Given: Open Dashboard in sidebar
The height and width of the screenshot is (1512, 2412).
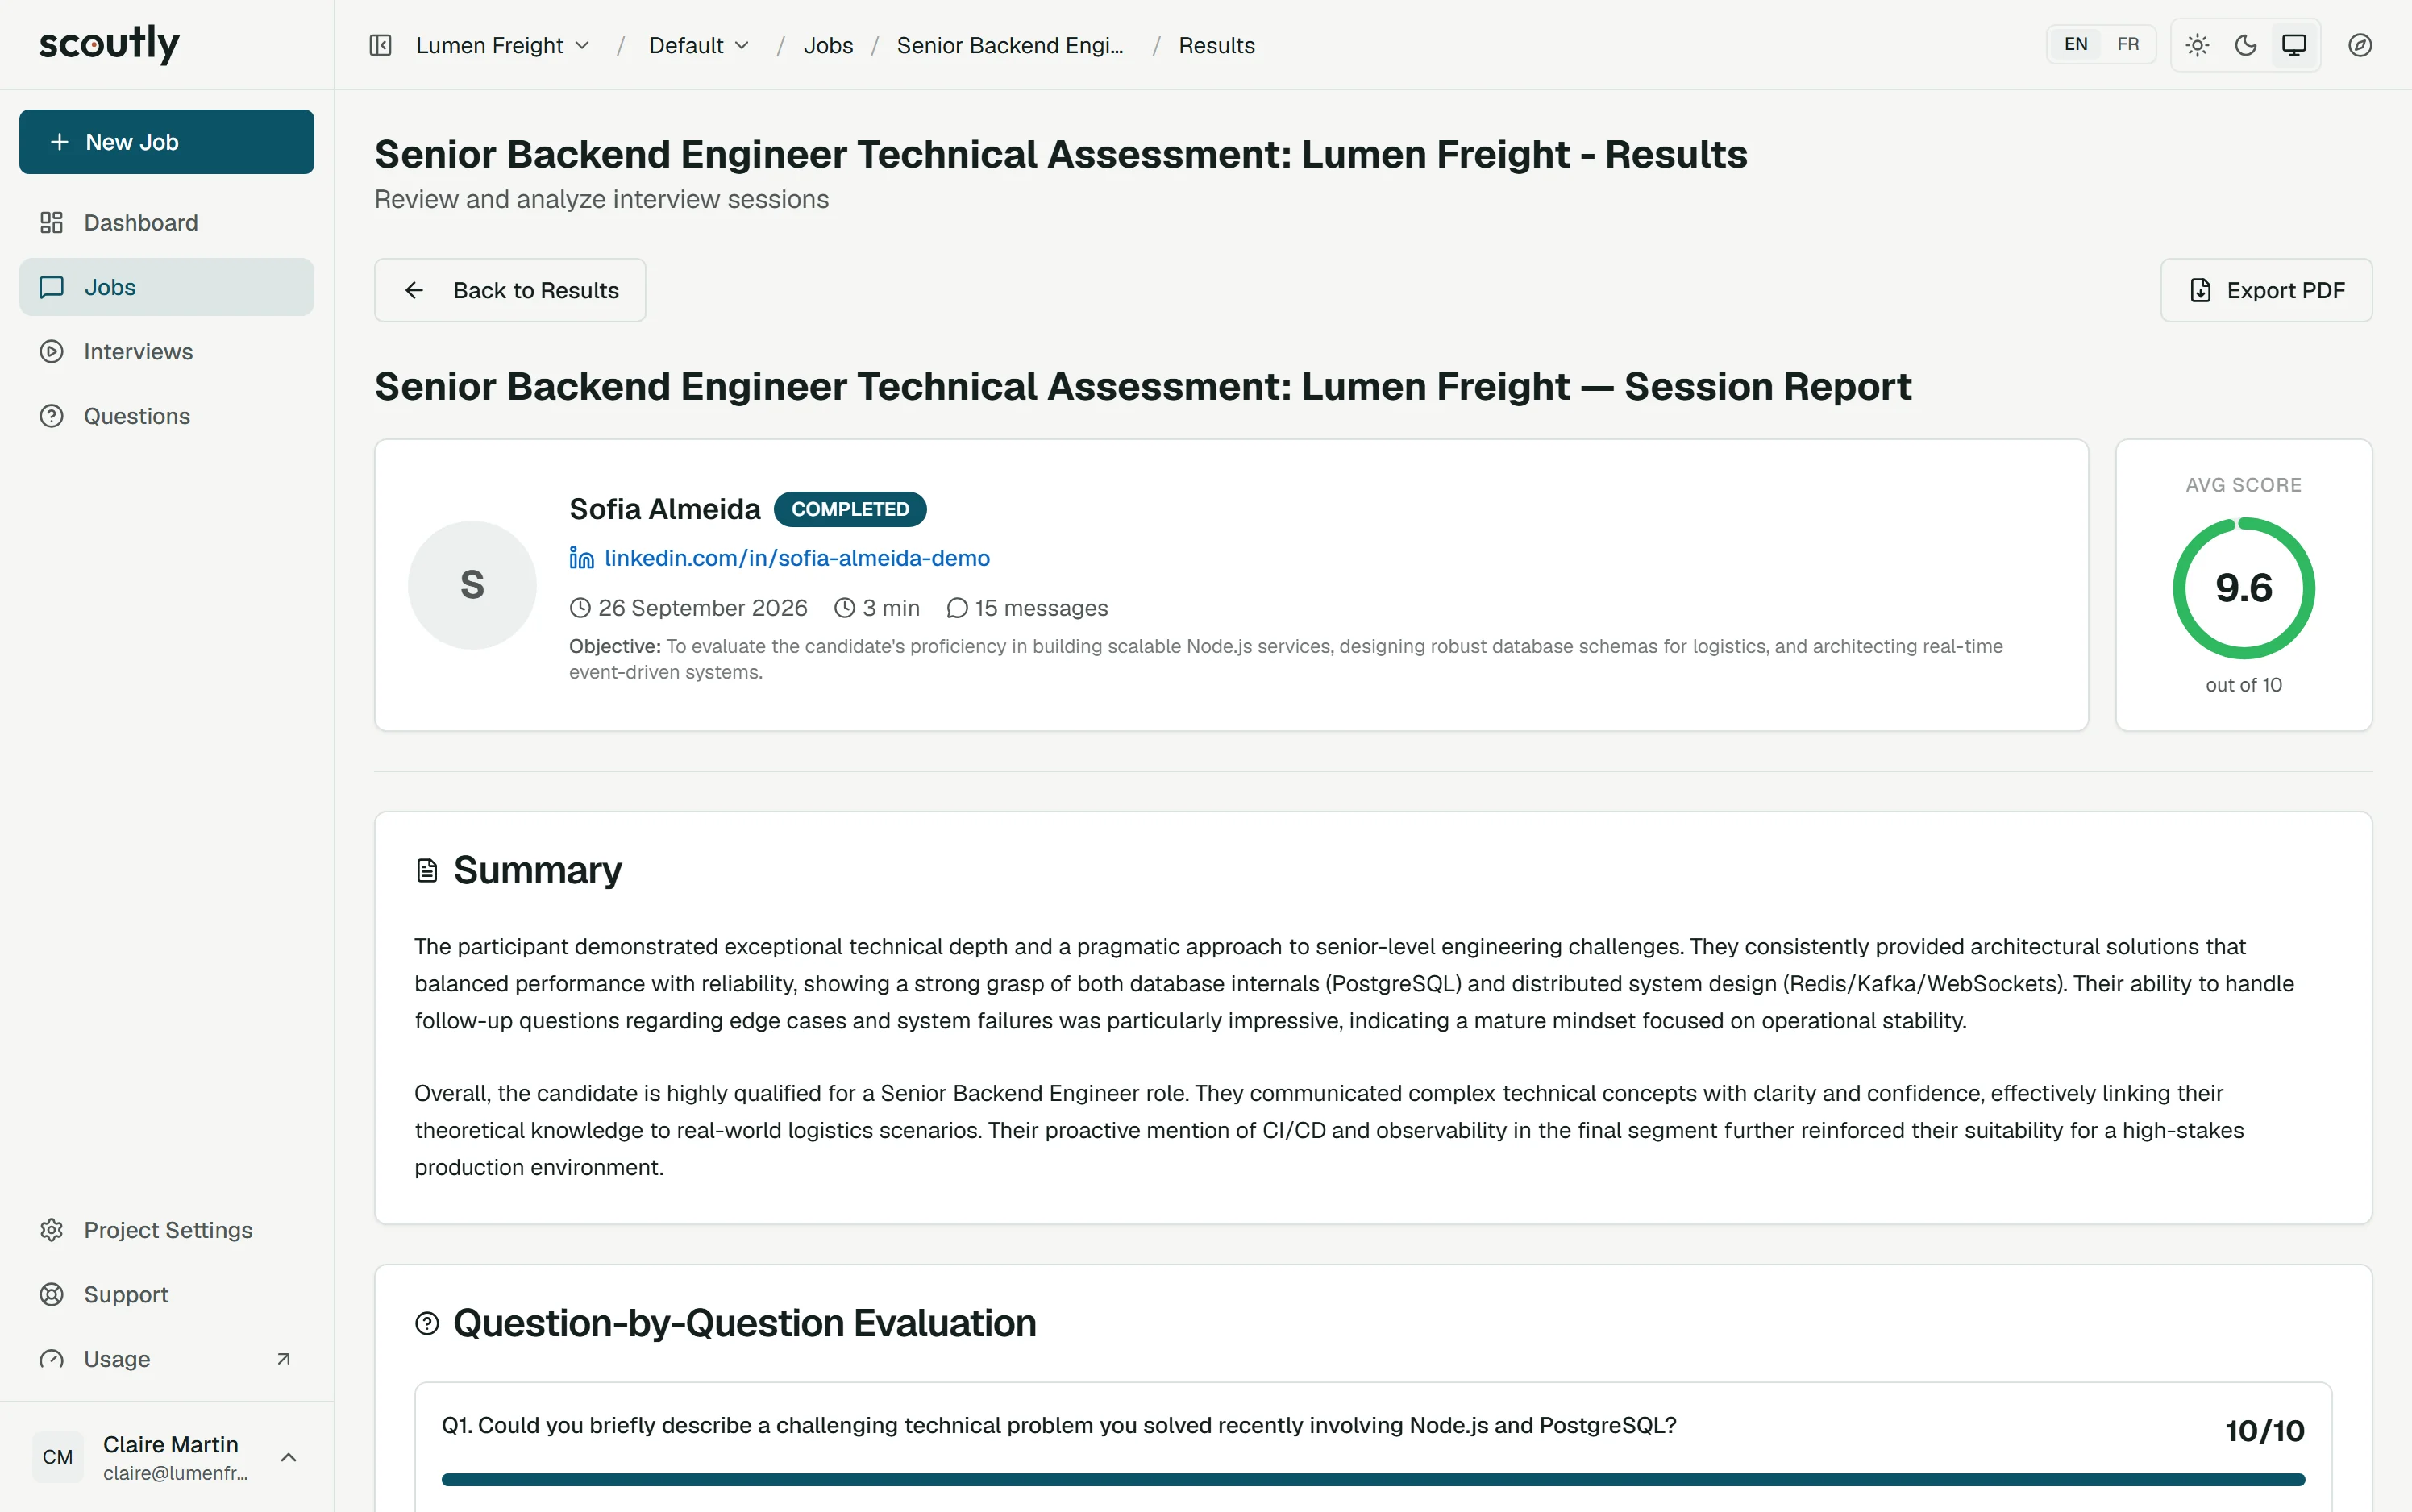Looking at the screenshot, I should [x=167, y=222].
